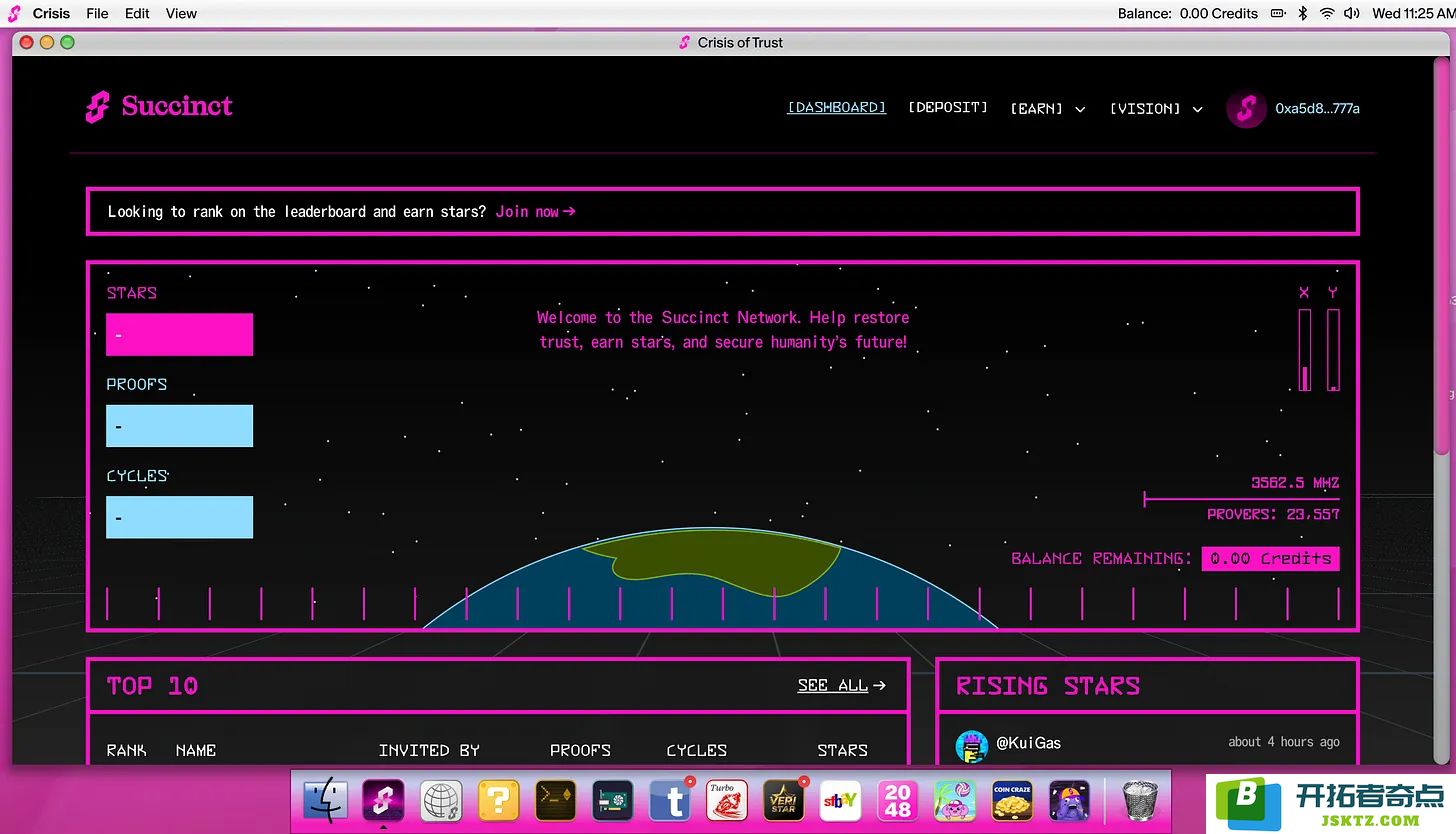Go to the DASHBOARD tab
Viewport: 1456px width, 834px height.
837,107
